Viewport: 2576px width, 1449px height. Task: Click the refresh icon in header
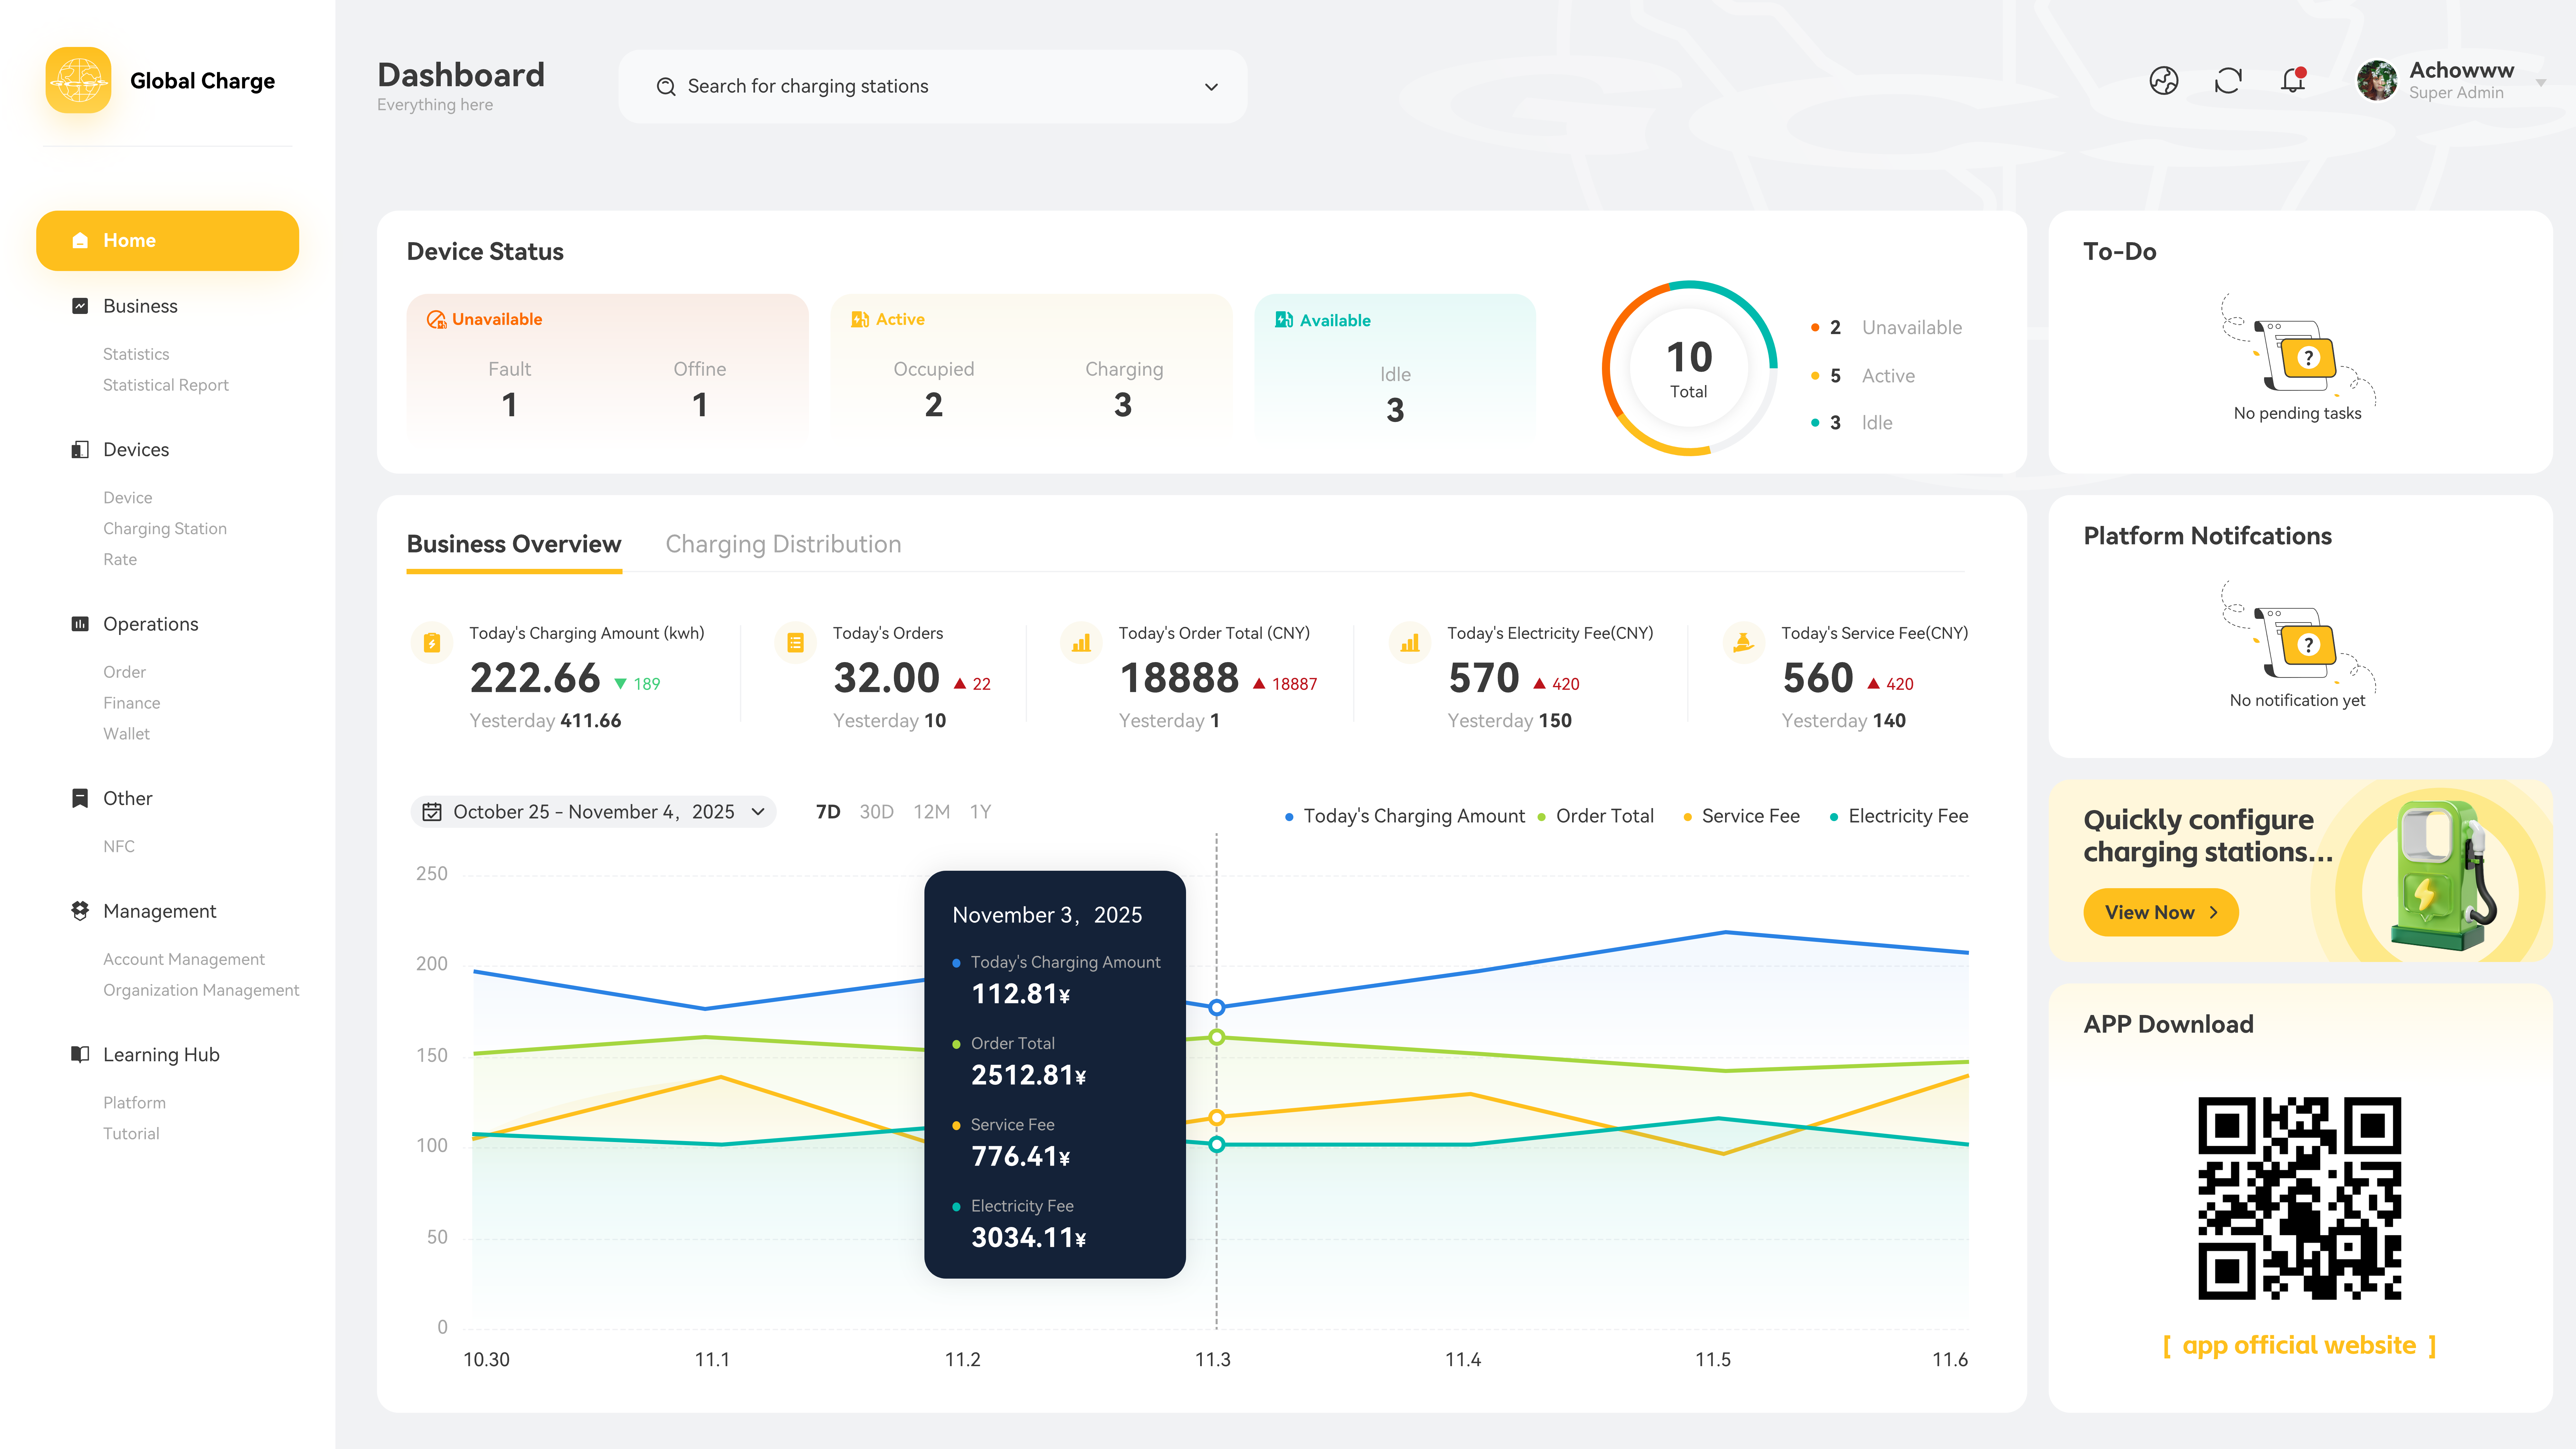click(x=2228, y=81)
